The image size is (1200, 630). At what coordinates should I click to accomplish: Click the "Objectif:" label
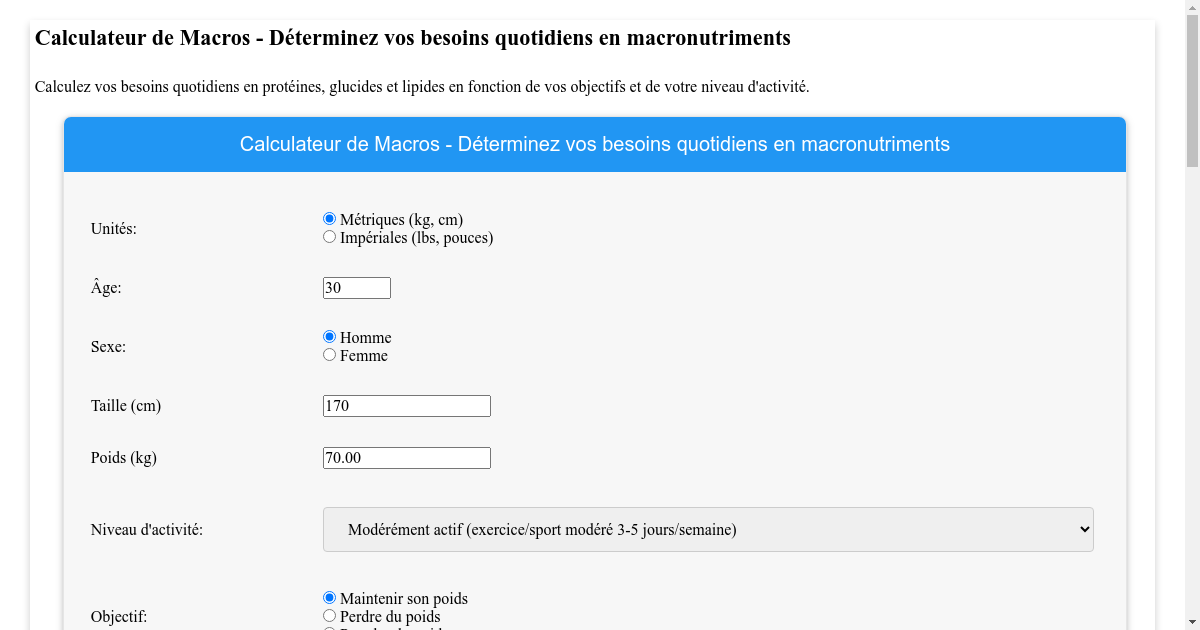118,616
